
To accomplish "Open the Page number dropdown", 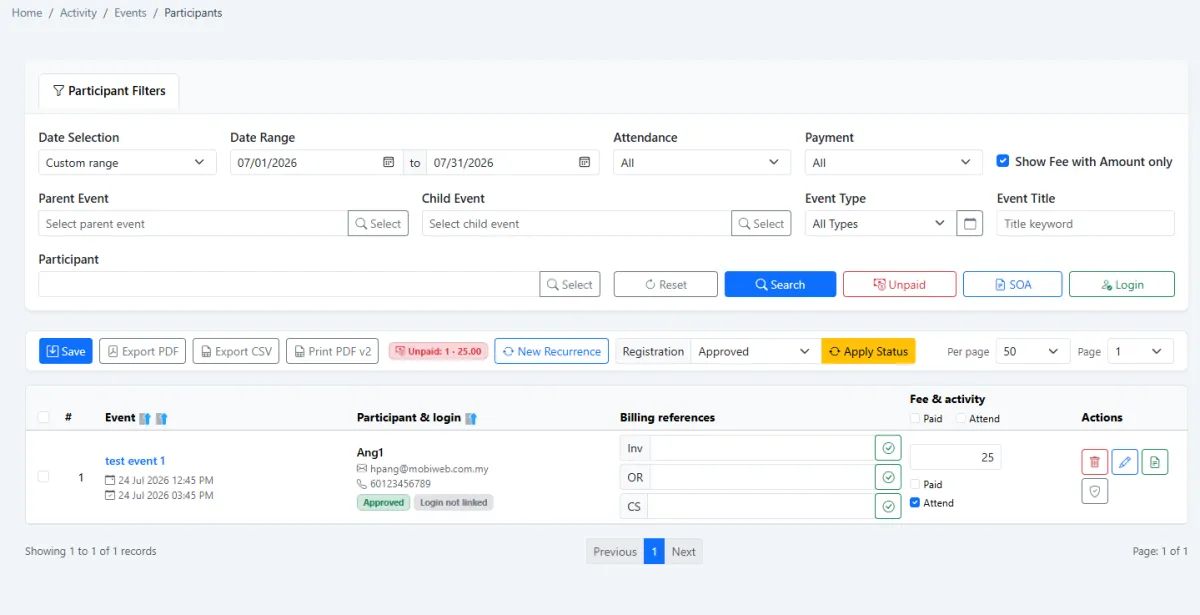I will click(1141, 351).
